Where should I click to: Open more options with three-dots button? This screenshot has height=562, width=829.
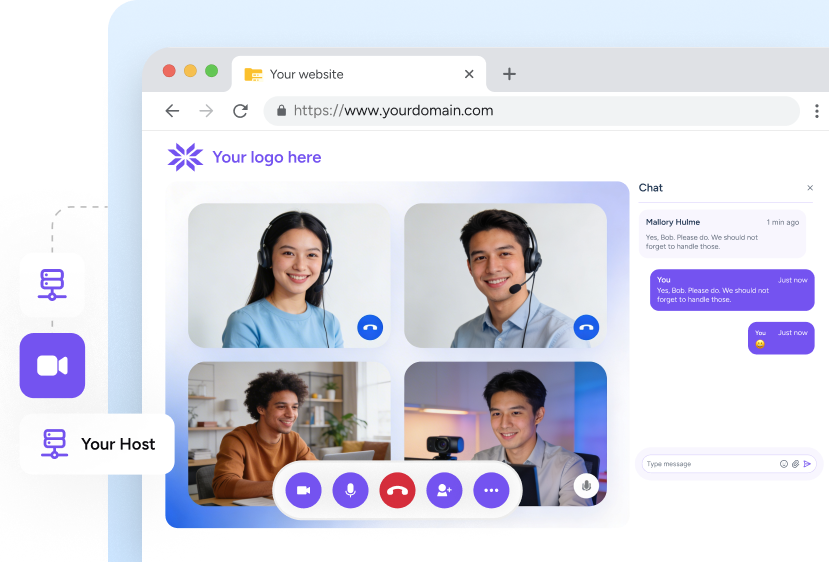click(491, 490)
